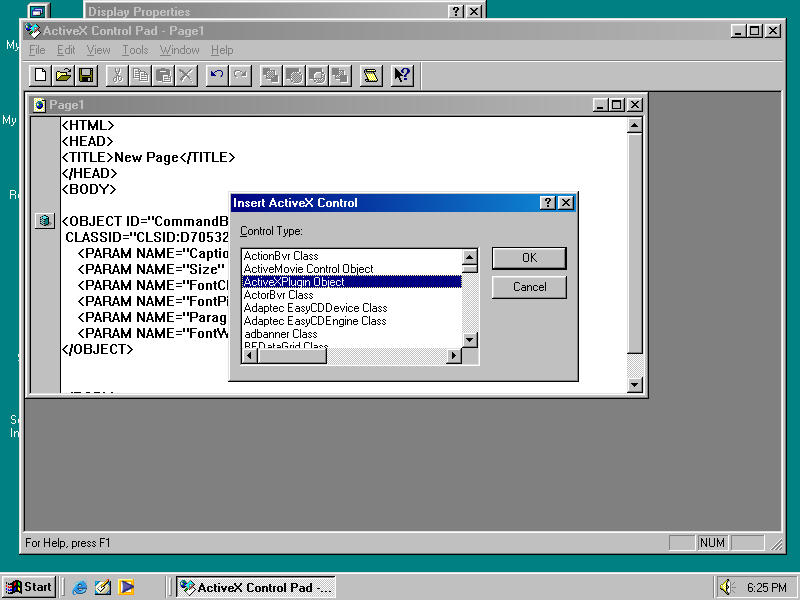
Task: Click control list scroll up arrow
Action: 469,256
